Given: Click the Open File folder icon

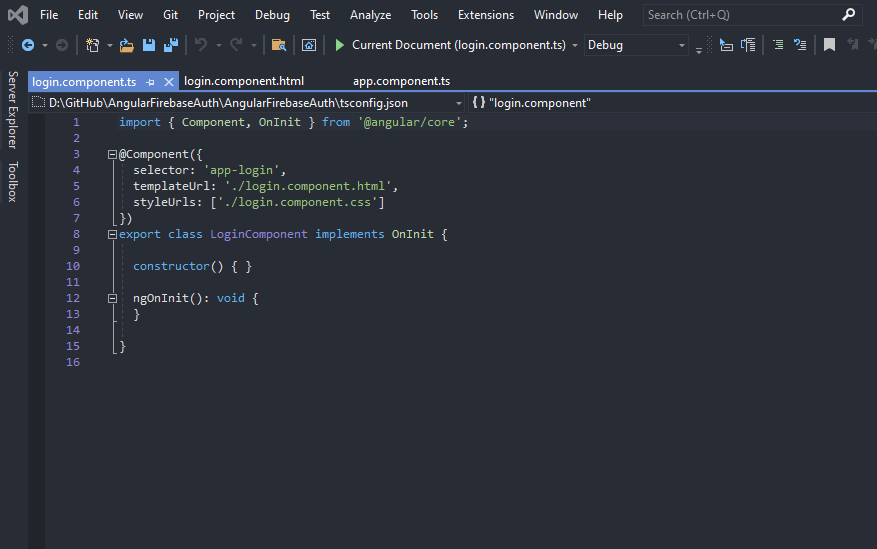Looking at the screenshot, I should pos(127,45).
